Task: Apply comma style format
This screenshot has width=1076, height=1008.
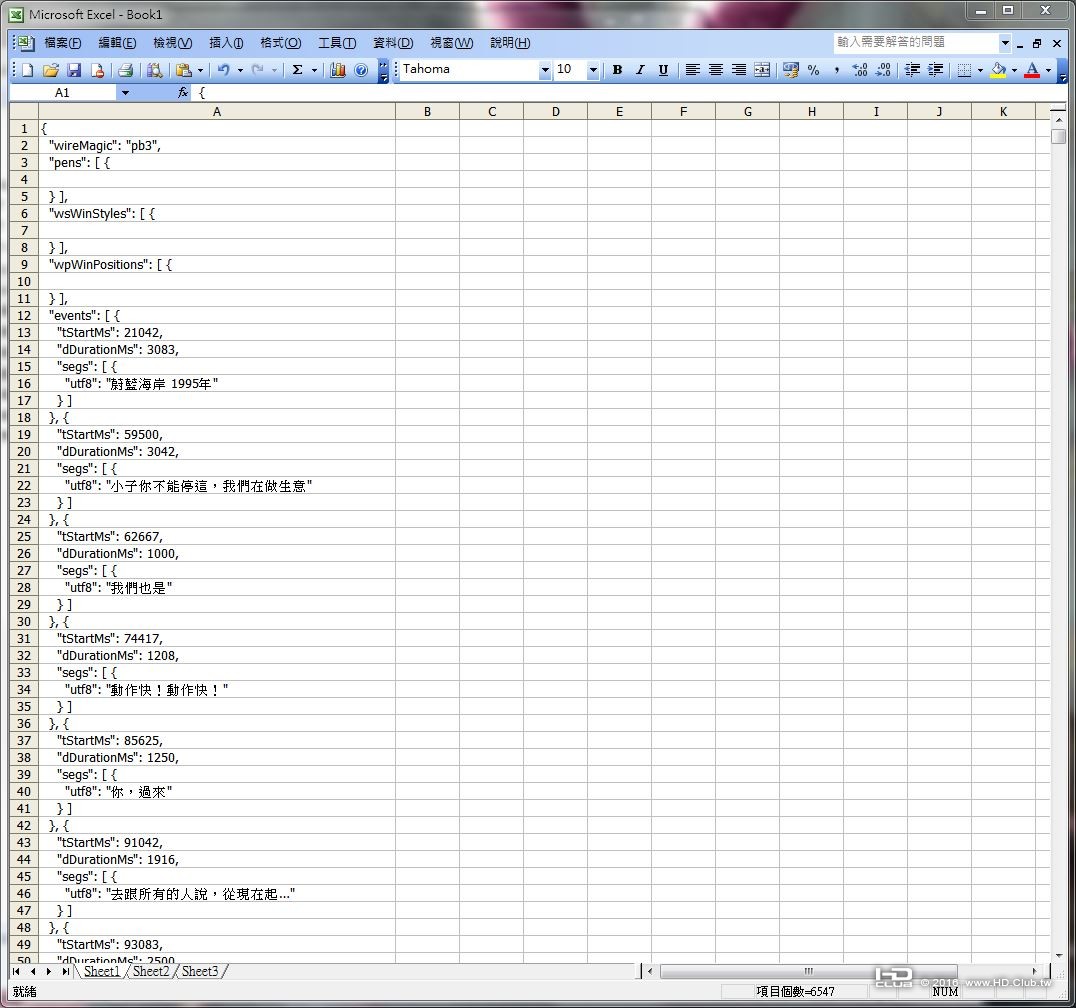Action: tap(837, 70)
